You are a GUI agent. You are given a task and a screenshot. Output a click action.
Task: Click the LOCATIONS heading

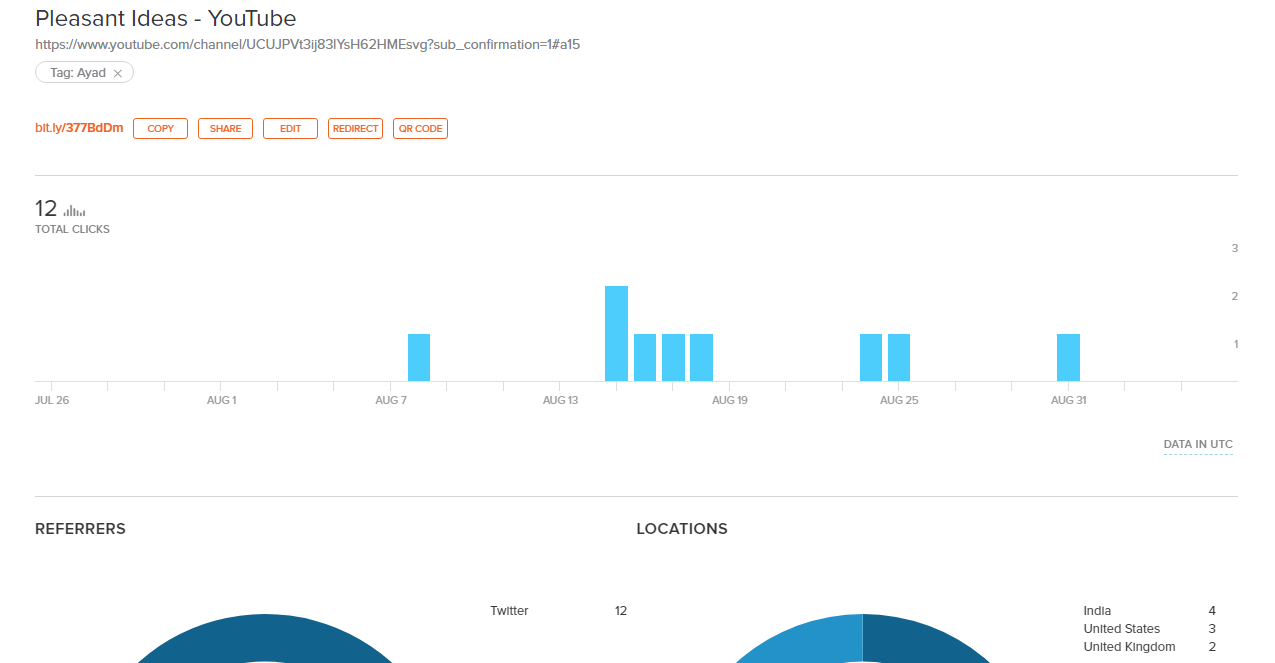[x=682, y=529]
